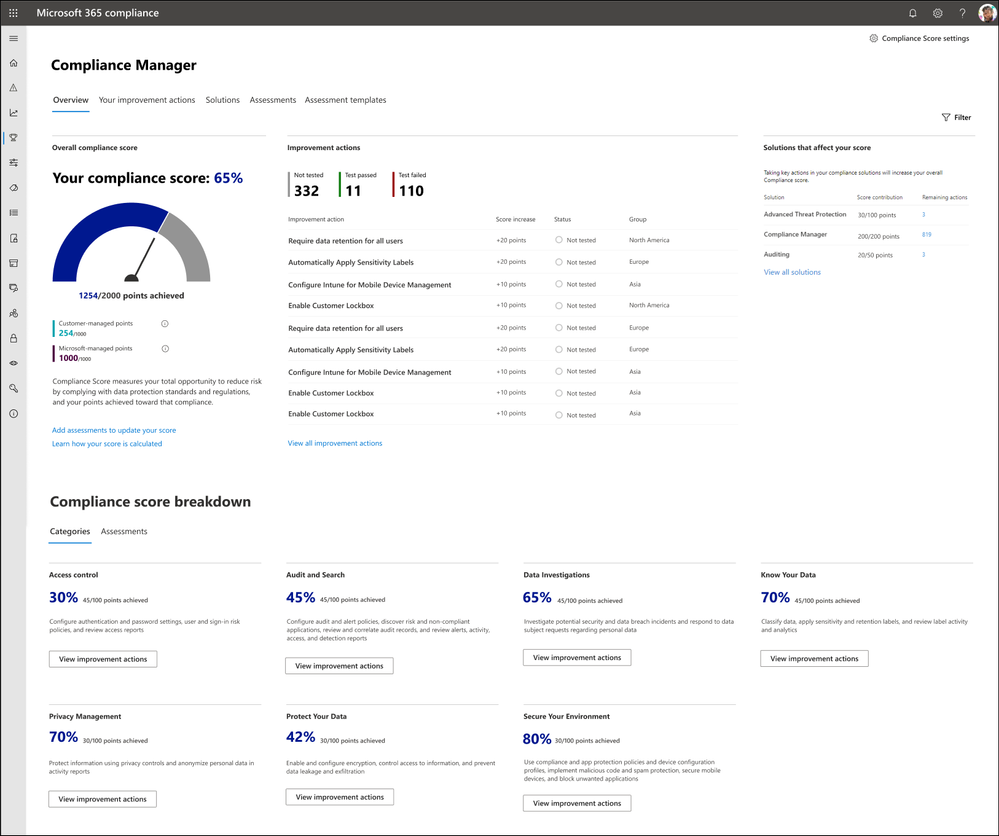View improvement actions for Data Investigations

click(577, 658)
